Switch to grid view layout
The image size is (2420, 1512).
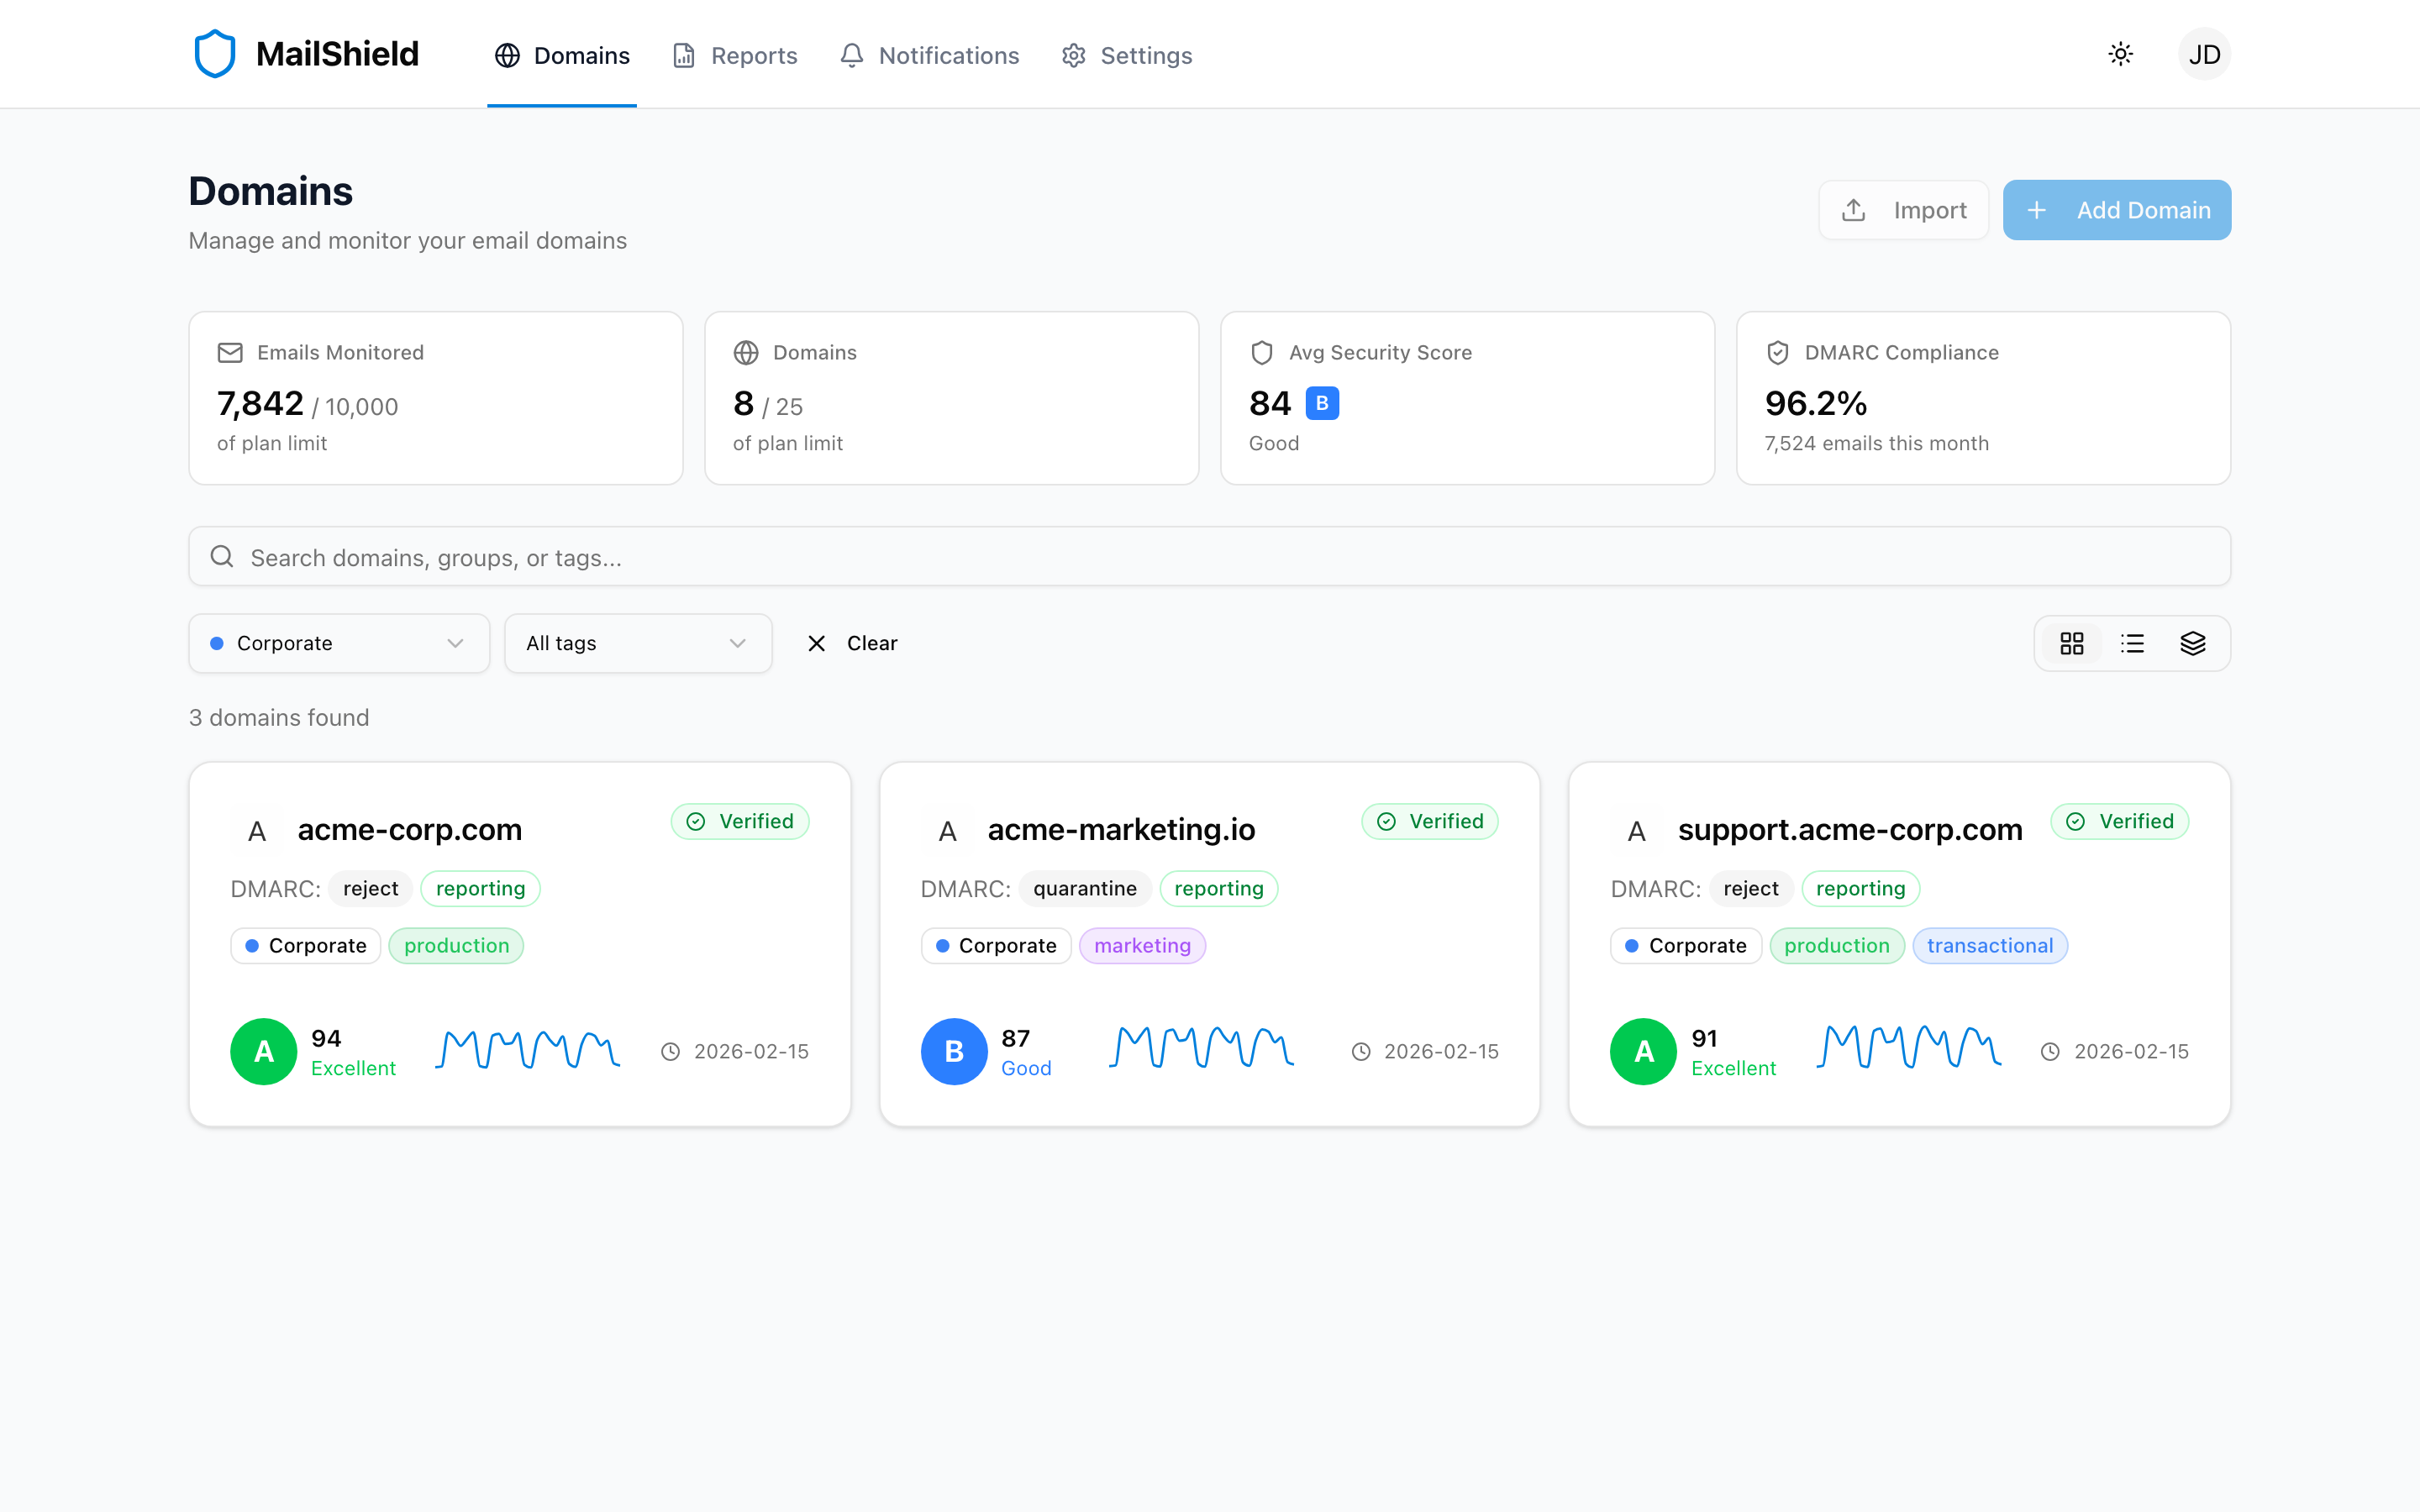[x=2071, y=643]
